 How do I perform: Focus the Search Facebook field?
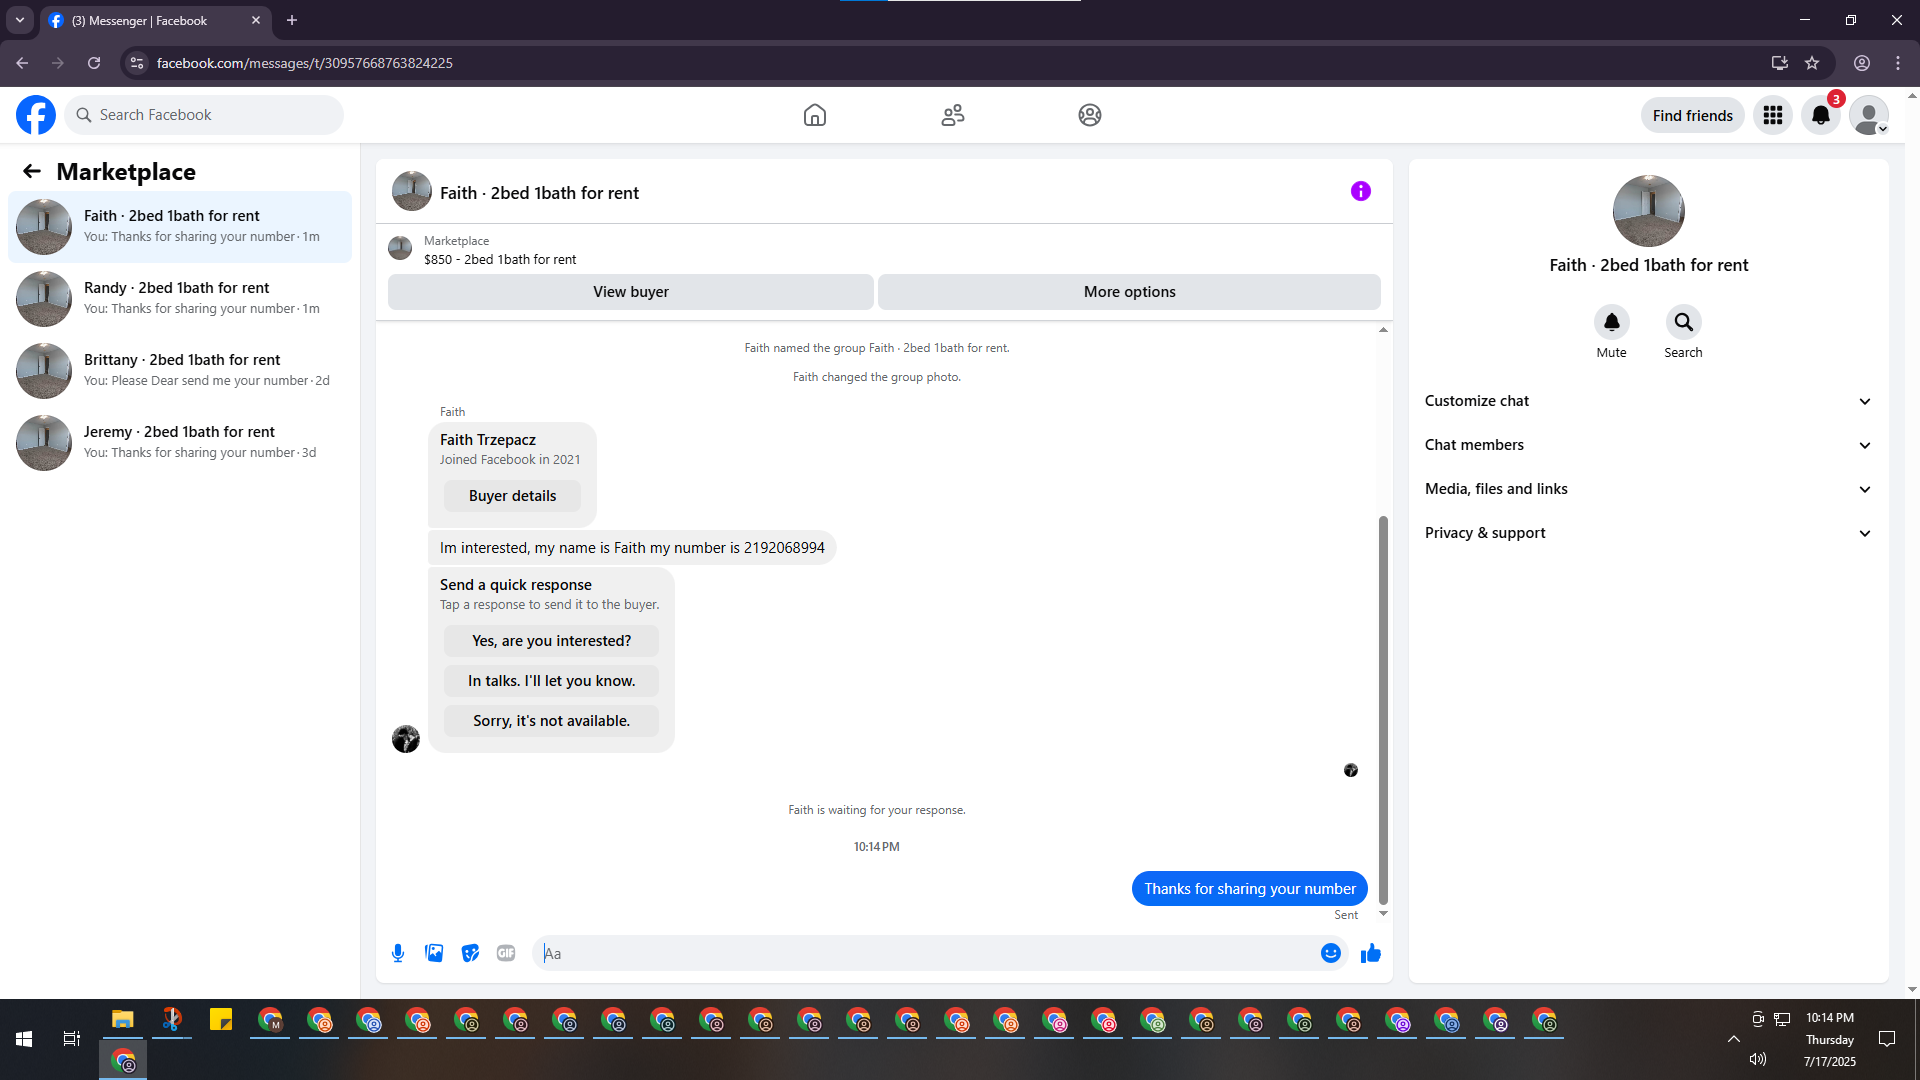(204, 115)
